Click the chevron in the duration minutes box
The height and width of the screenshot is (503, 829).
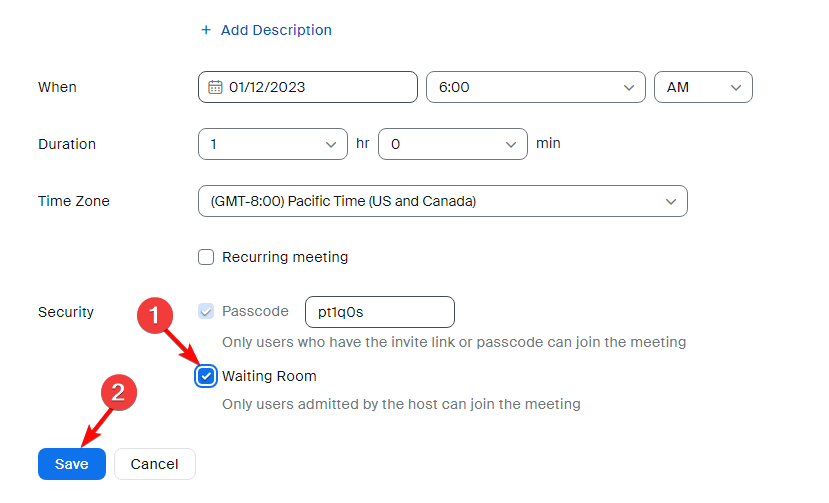click(x=511, y=144)
